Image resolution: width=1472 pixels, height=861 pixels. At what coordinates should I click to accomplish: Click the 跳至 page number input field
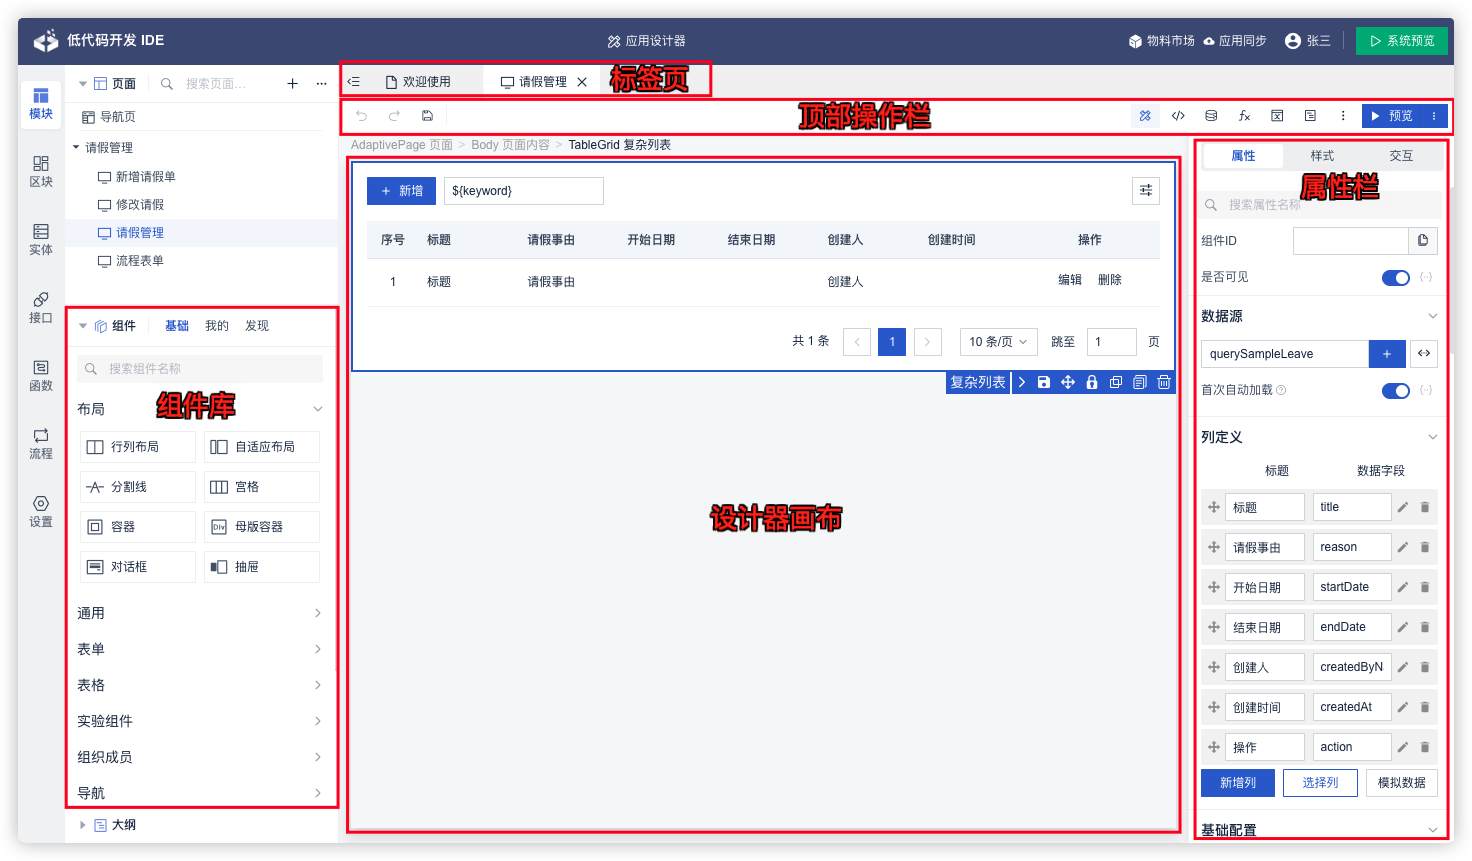coord(1111,341)
